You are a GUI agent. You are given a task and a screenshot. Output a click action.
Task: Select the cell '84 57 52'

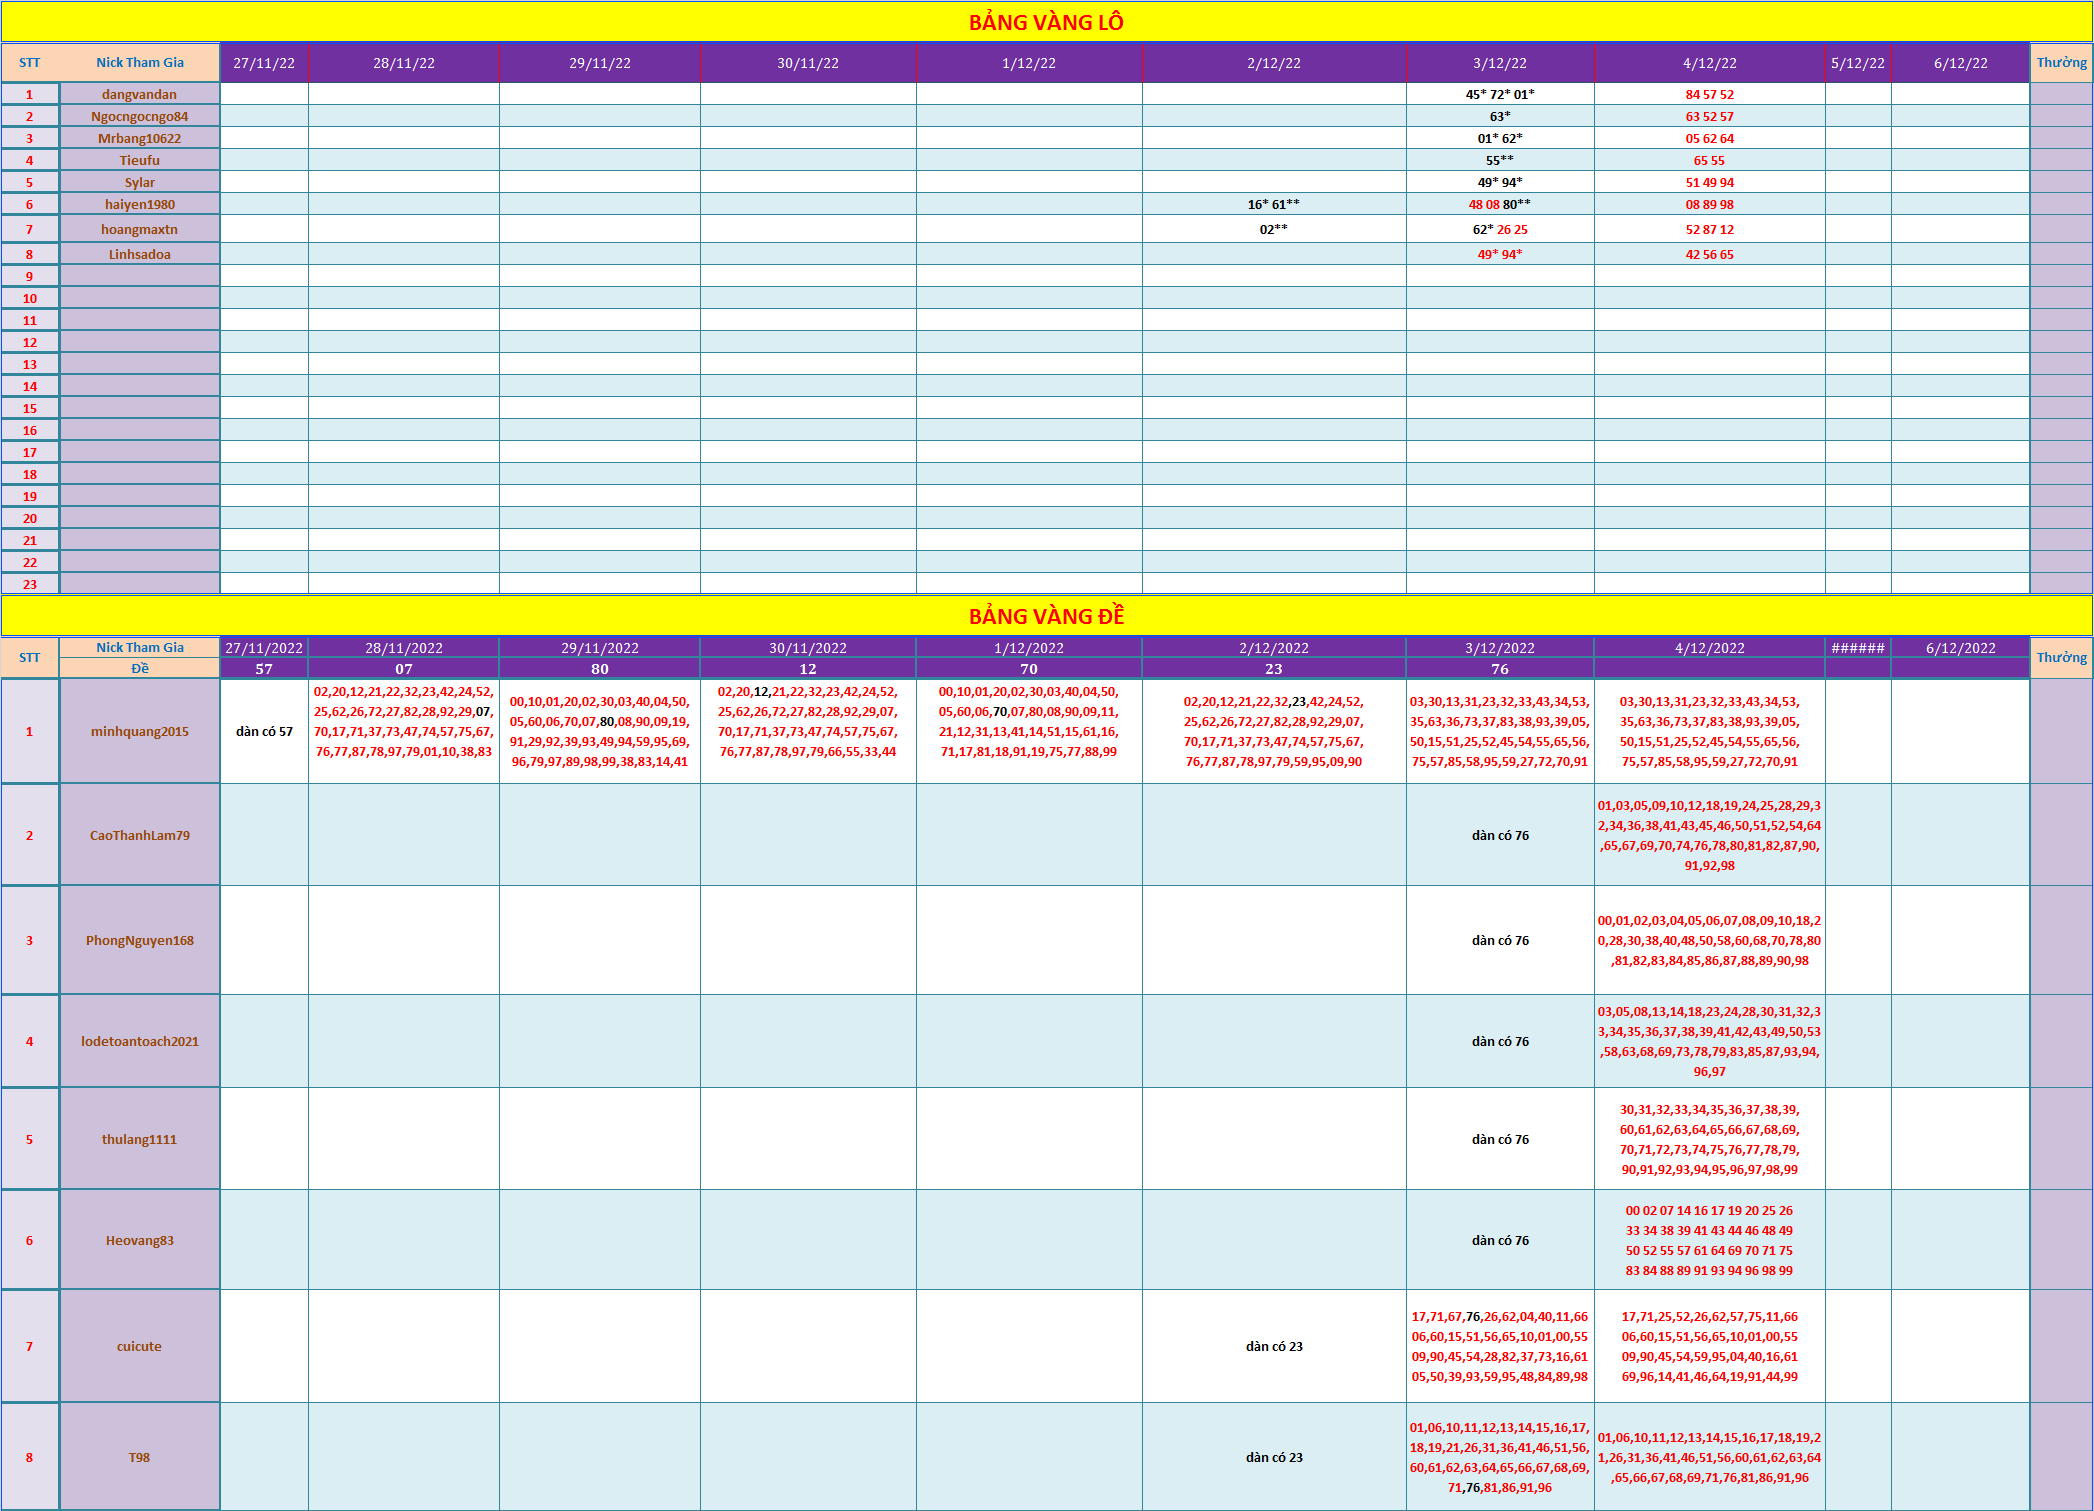coord(1710,94)
